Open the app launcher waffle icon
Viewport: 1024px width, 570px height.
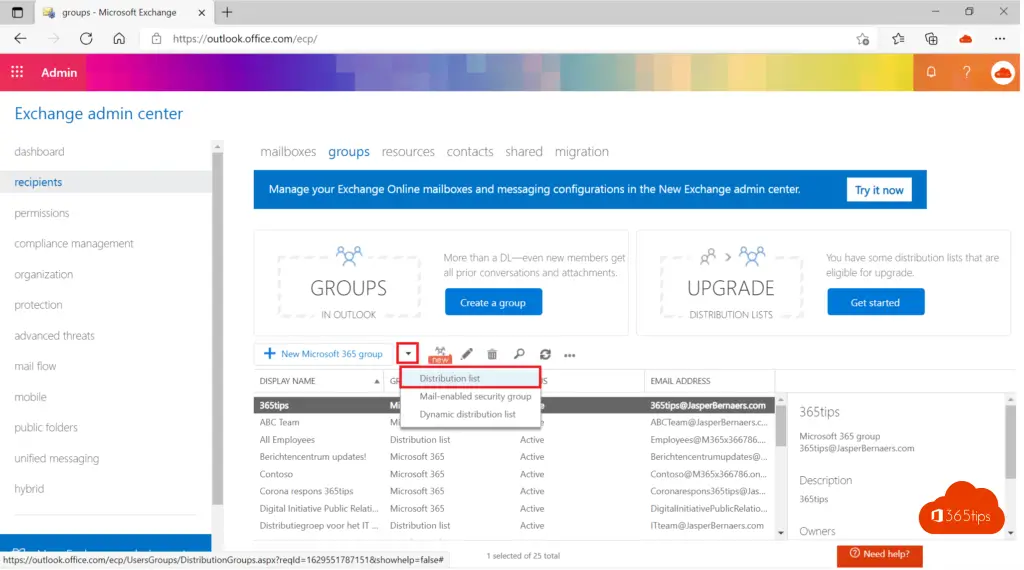pyautogui.click(x=17, y=72)
